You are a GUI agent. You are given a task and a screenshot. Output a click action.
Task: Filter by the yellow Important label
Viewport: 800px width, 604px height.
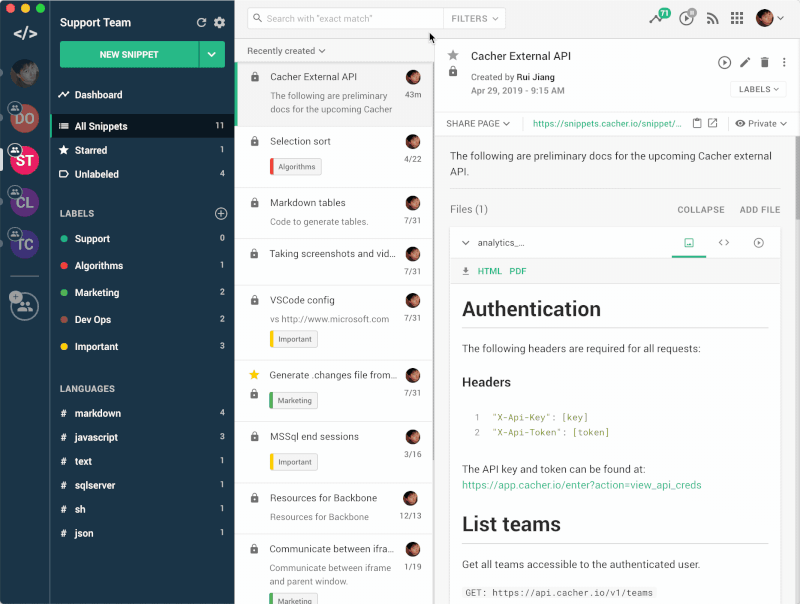click(142, 346)
